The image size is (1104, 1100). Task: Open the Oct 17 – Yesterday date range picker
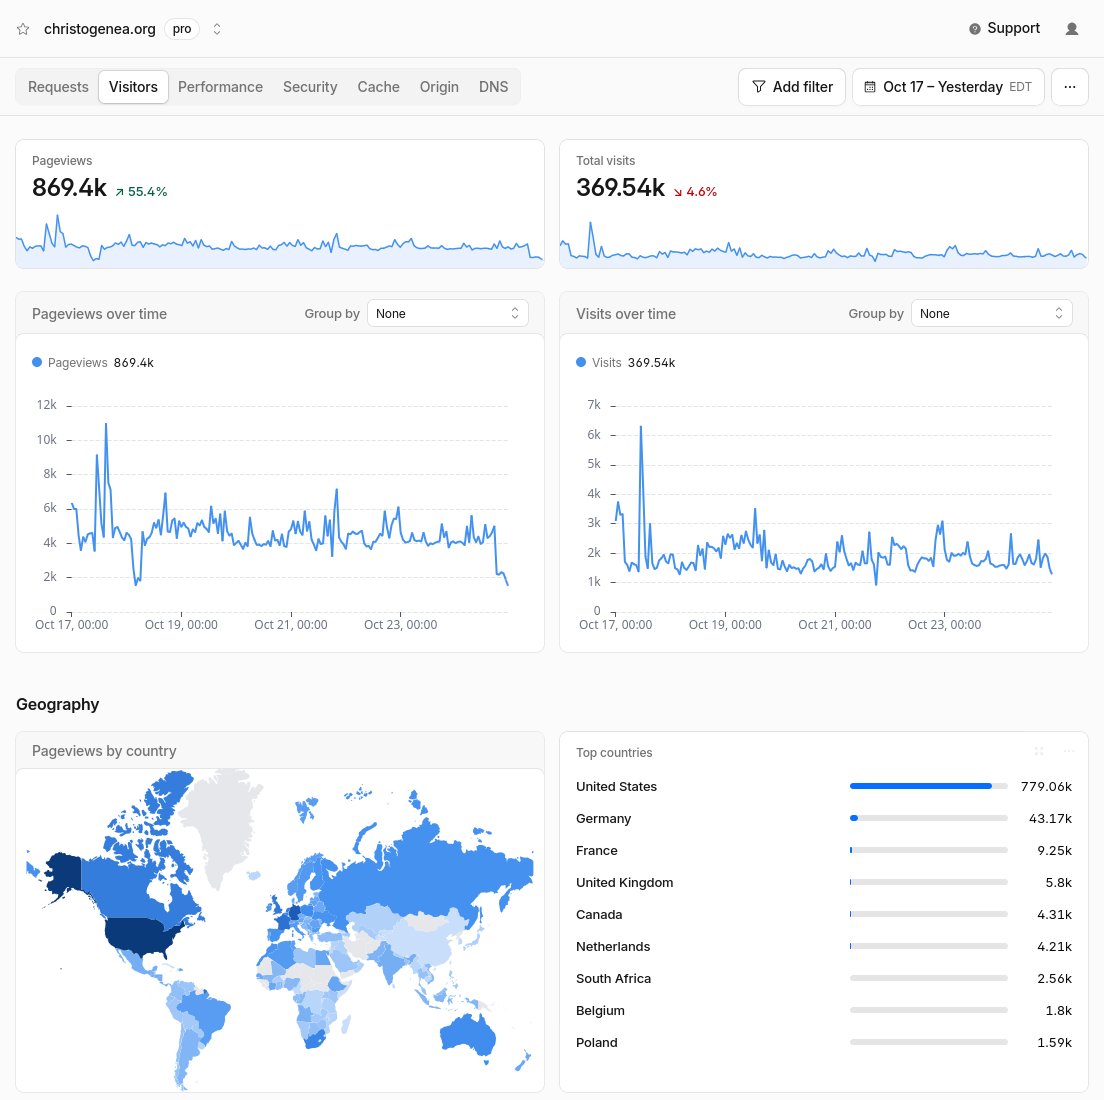tap(948, 87)
